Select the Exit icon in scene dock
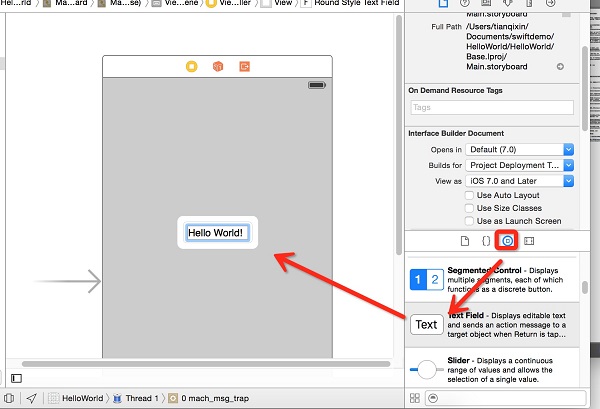This screenshot has height=409, width=600. 243,67
